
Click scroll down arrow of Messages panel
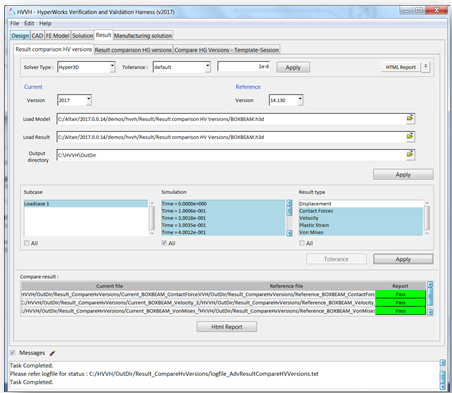click(443, 387)
